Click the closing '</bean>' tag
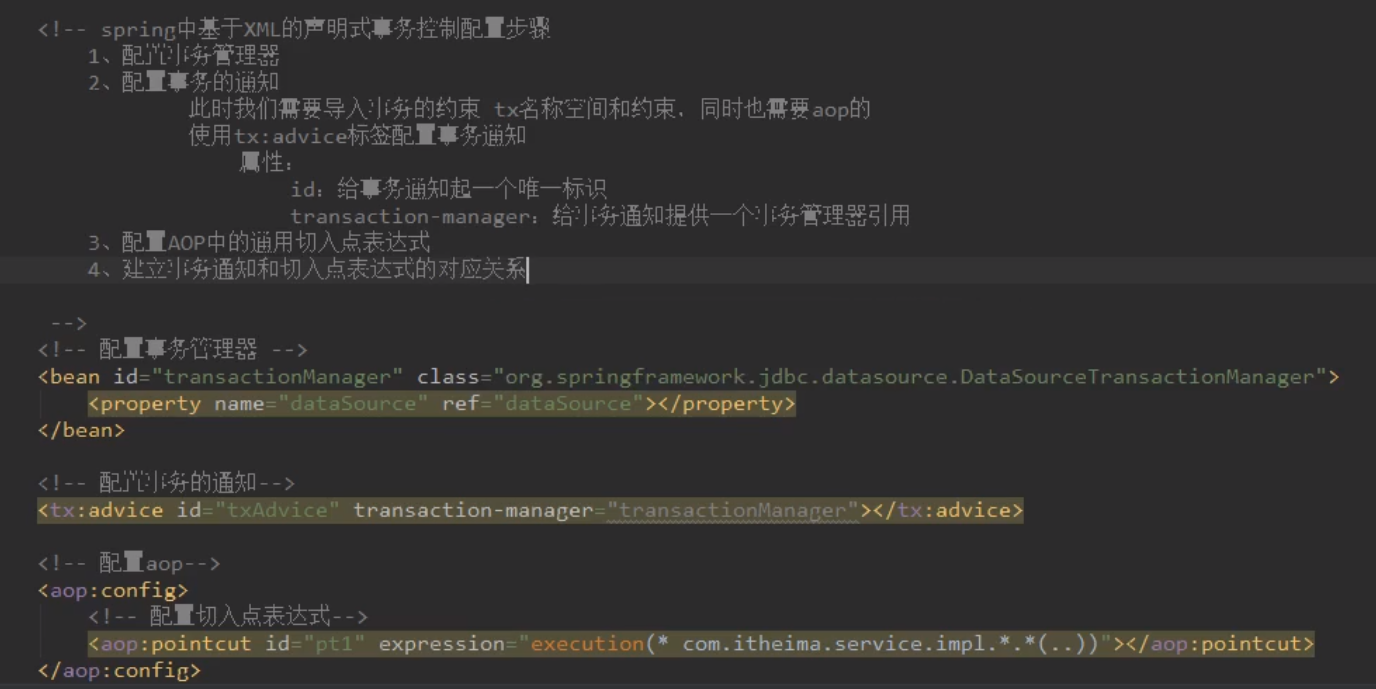The height and width of the screenshot is (689, 1376). (x=82, y=430)
